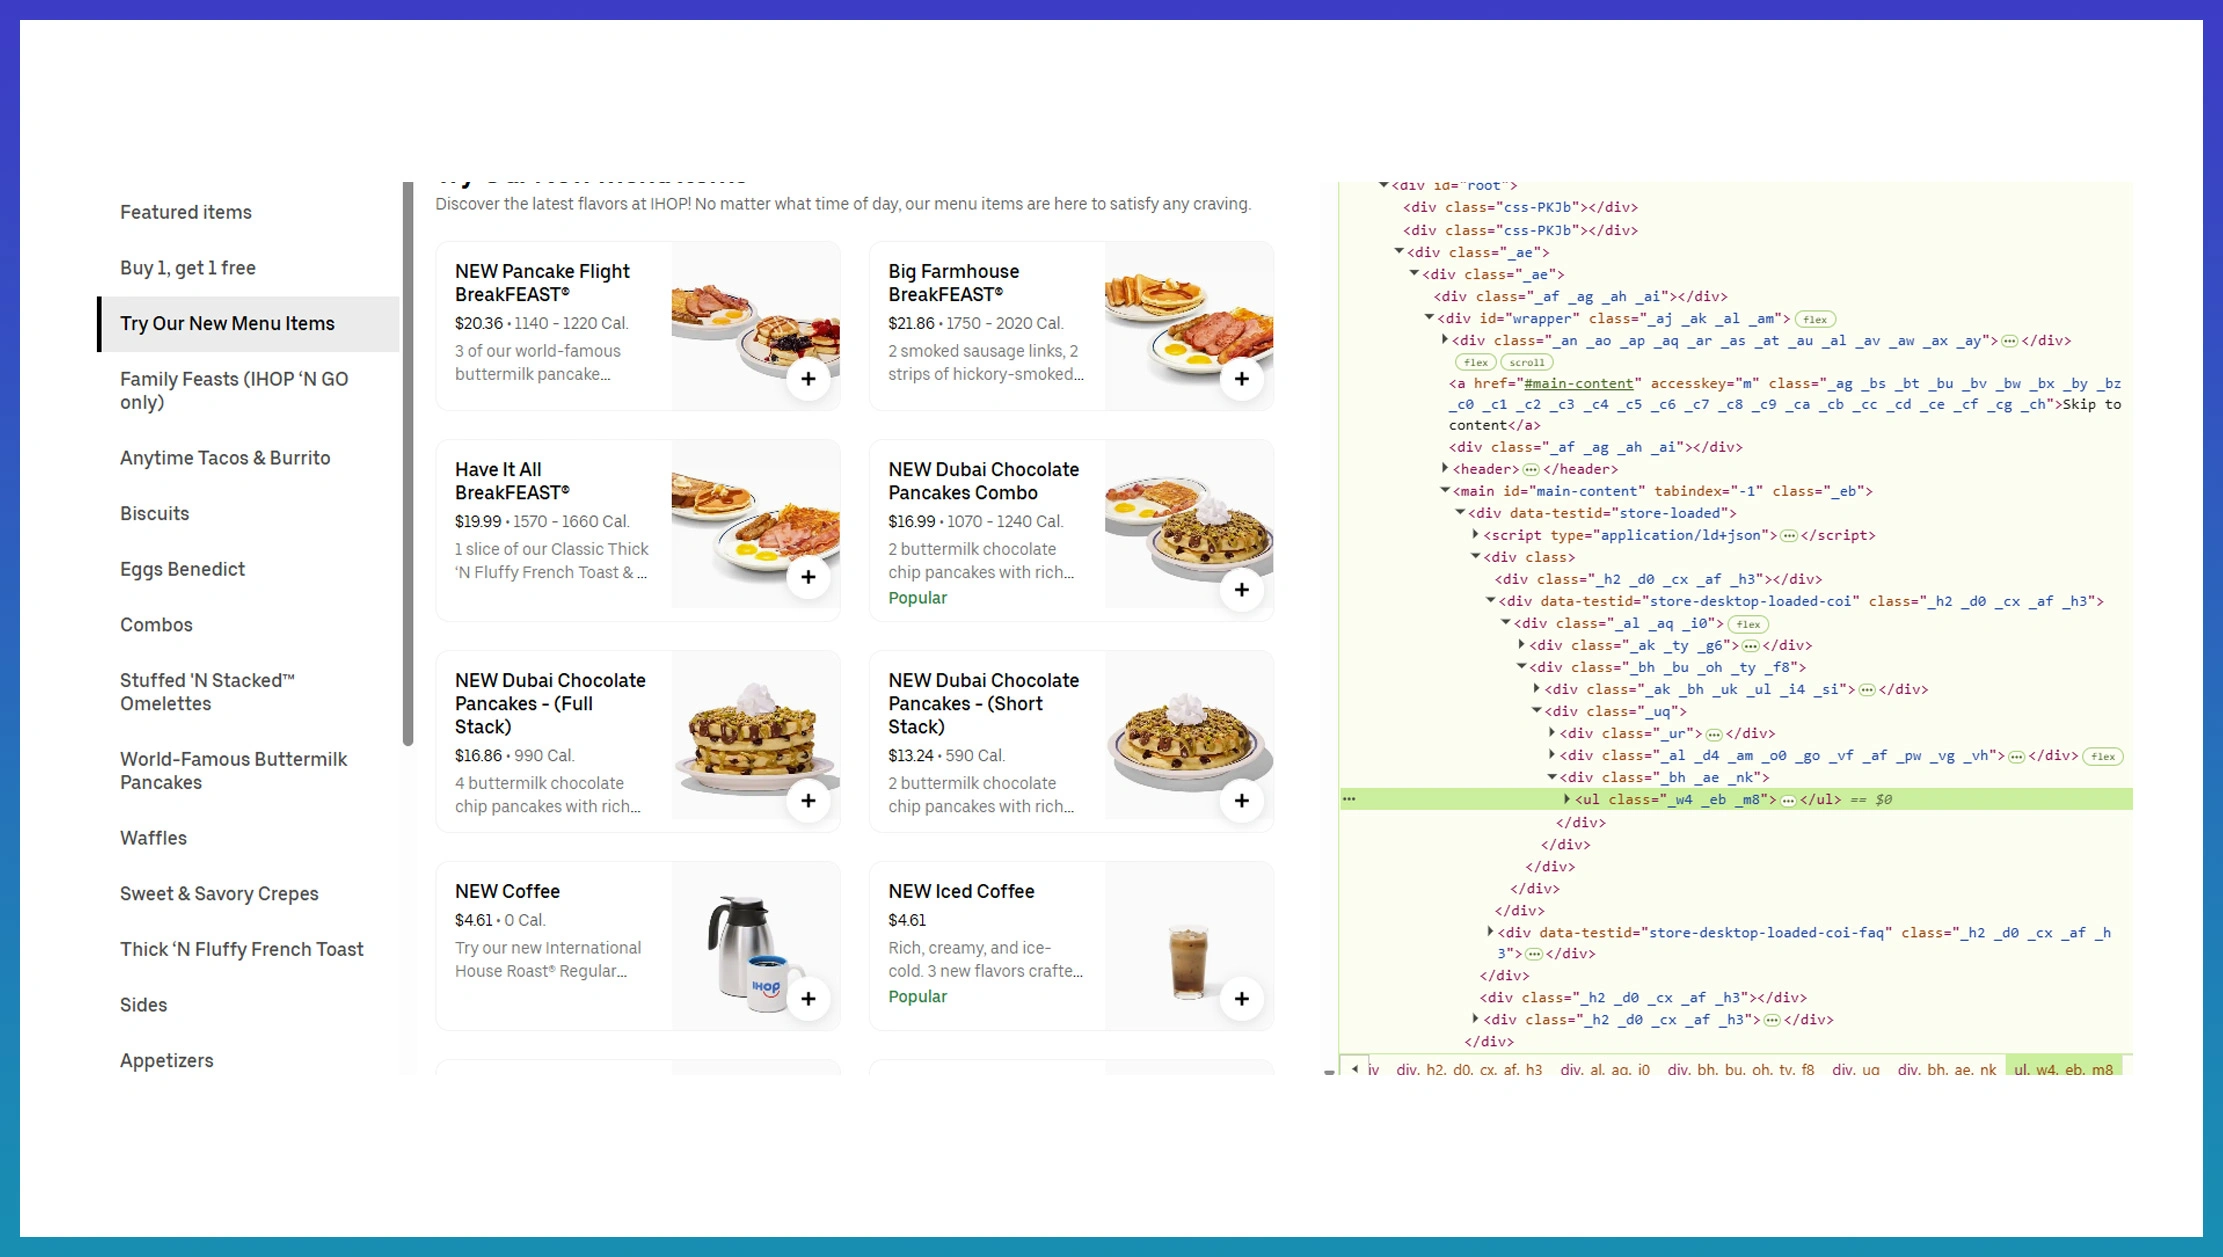
Task: Select ul._w4._eb._m8 in the breadcrumb bar
Action: 2063,1069
